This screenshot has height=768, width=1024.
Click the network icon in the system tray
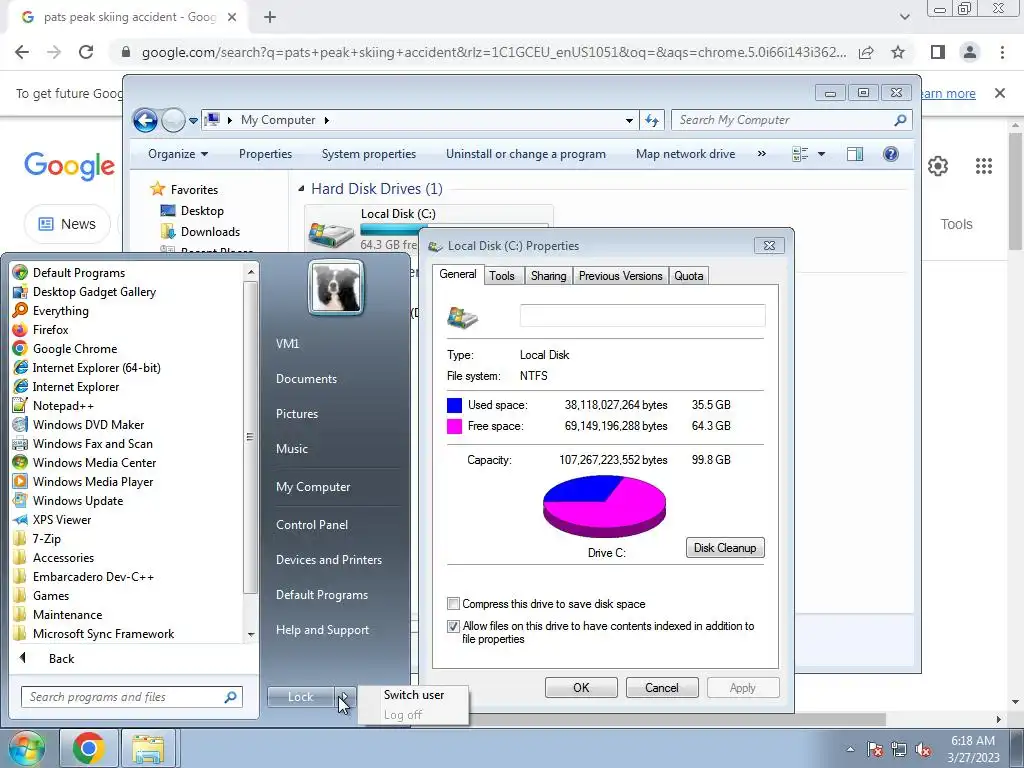click(899, 749)
